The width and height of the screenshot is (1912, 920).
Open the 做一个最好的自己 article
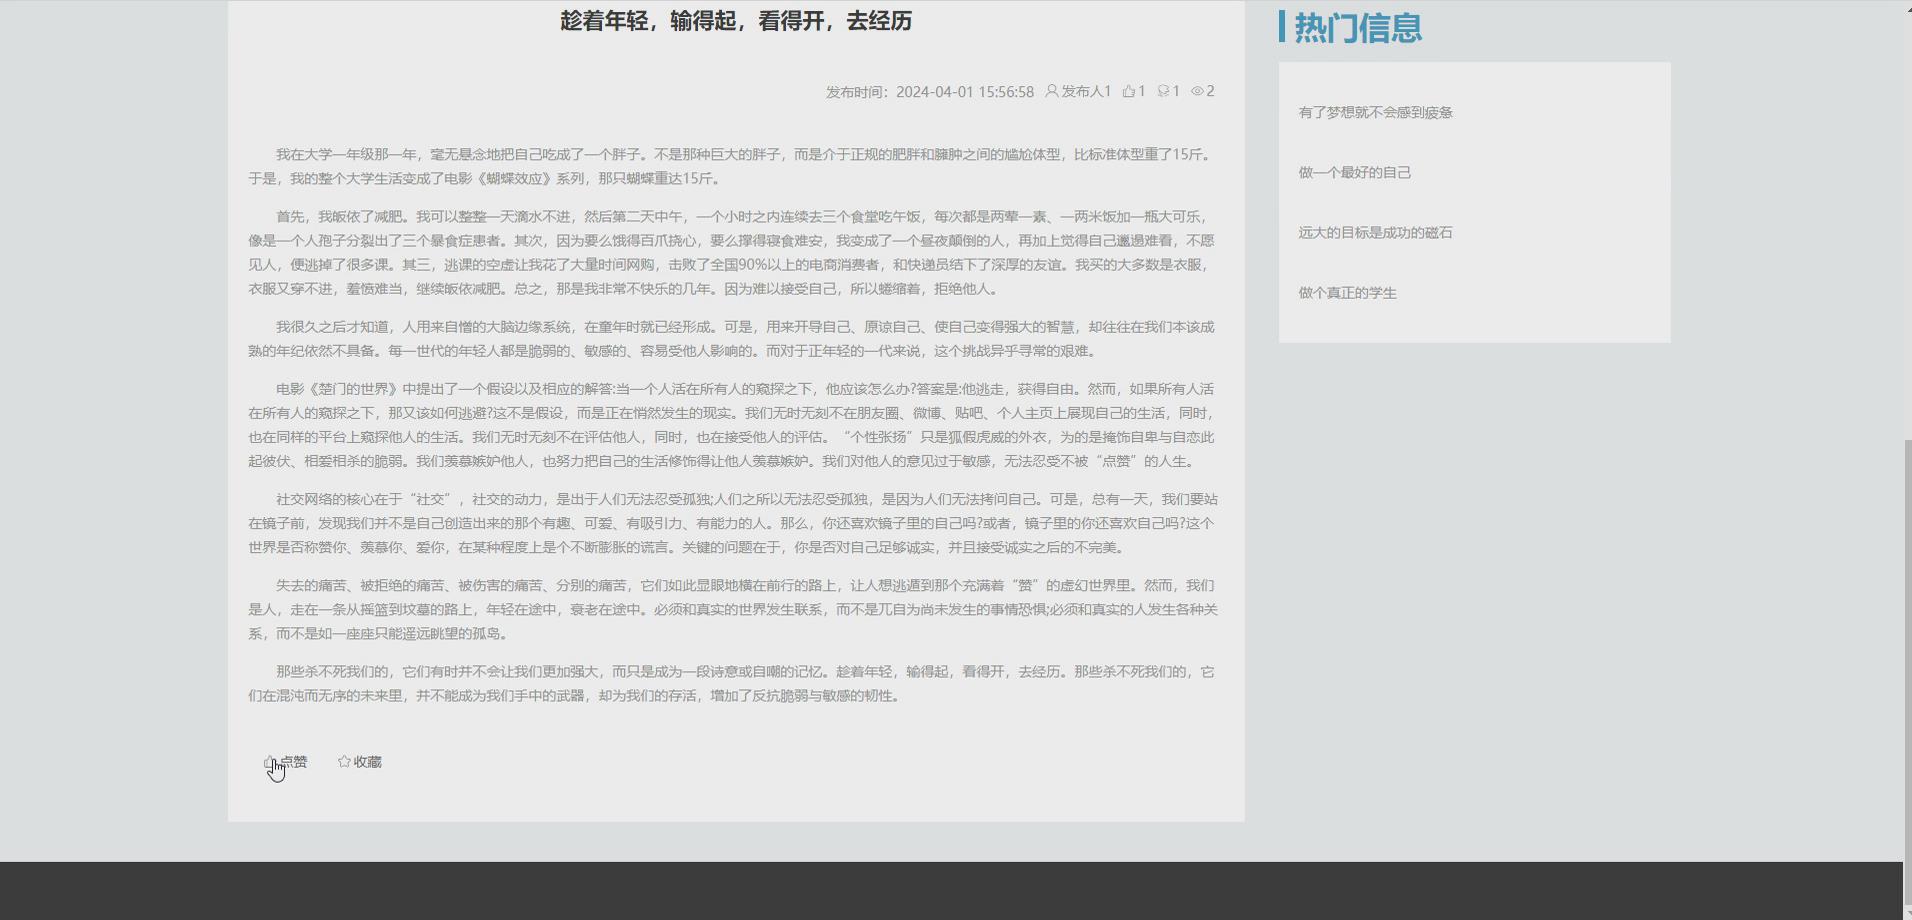pyautogui.click(x=1355, y=172)
